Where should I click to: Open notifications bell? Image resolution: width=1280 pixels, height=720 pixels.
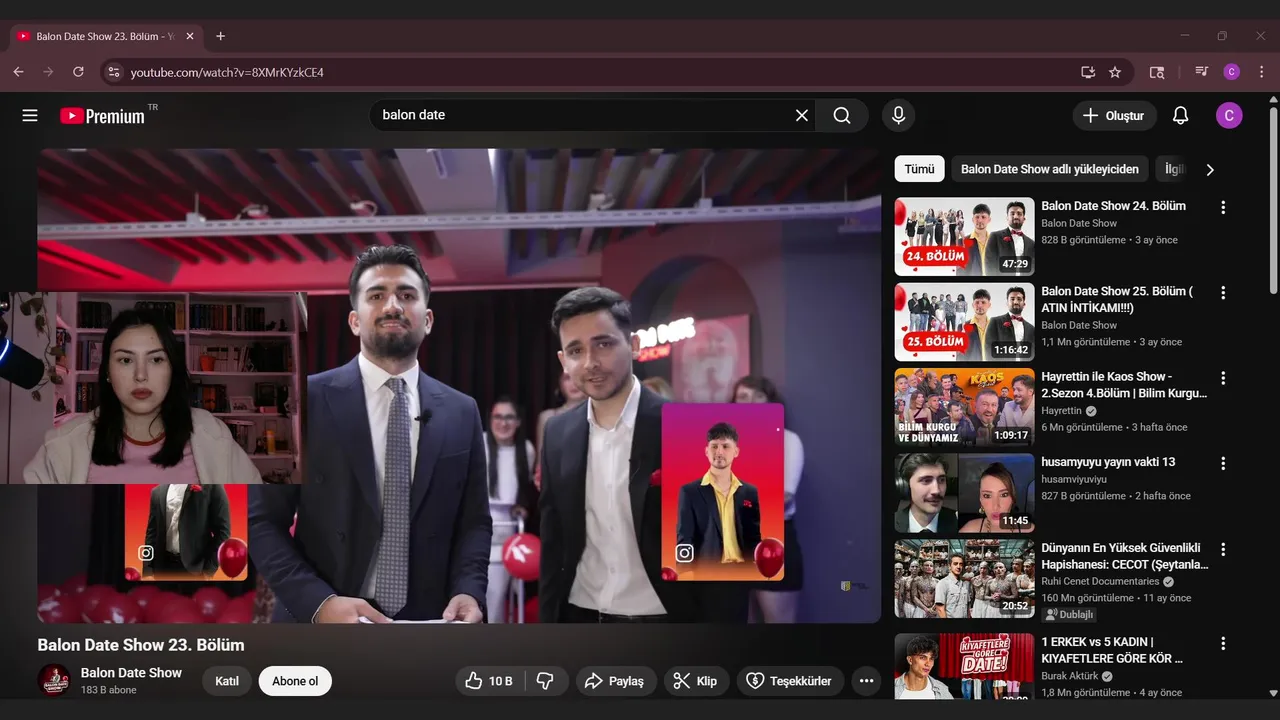1181,115
